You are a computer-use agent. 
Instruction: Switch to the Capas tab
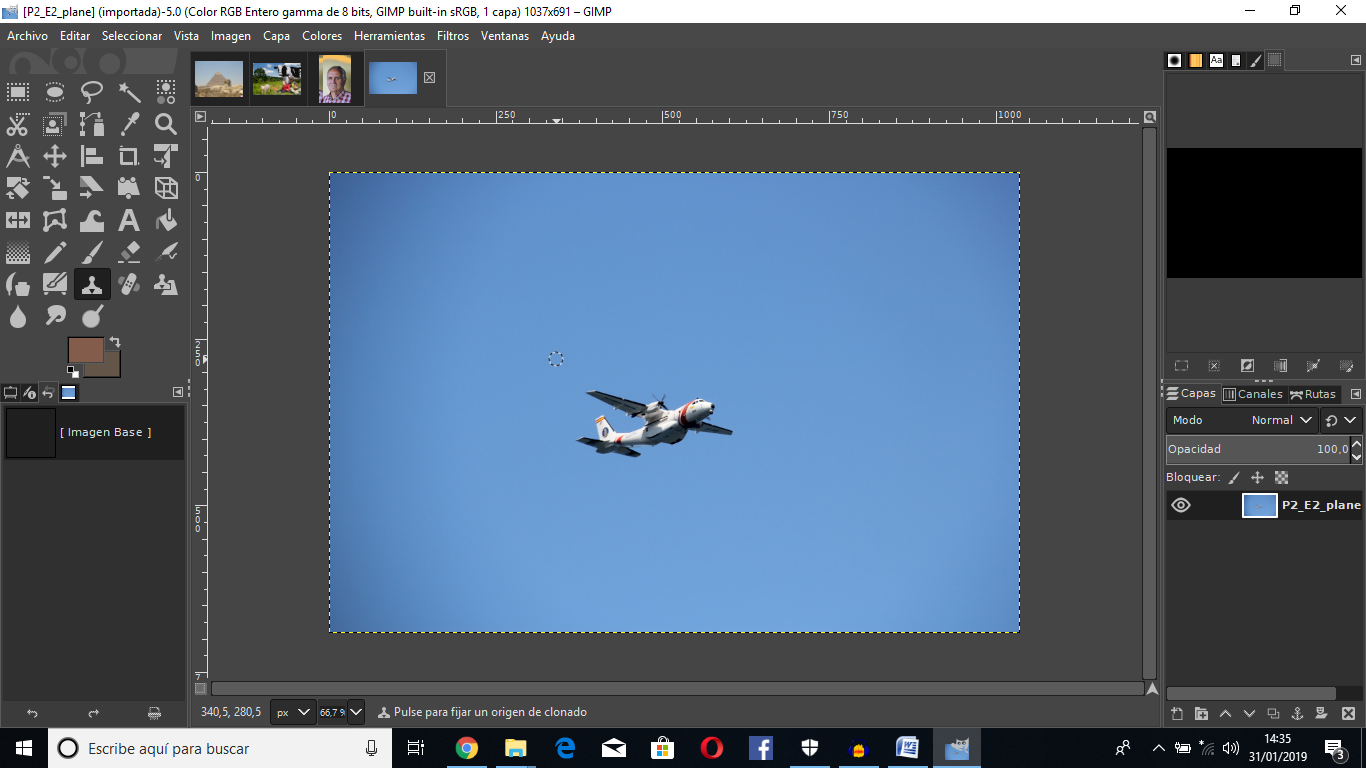[1191, 394]
